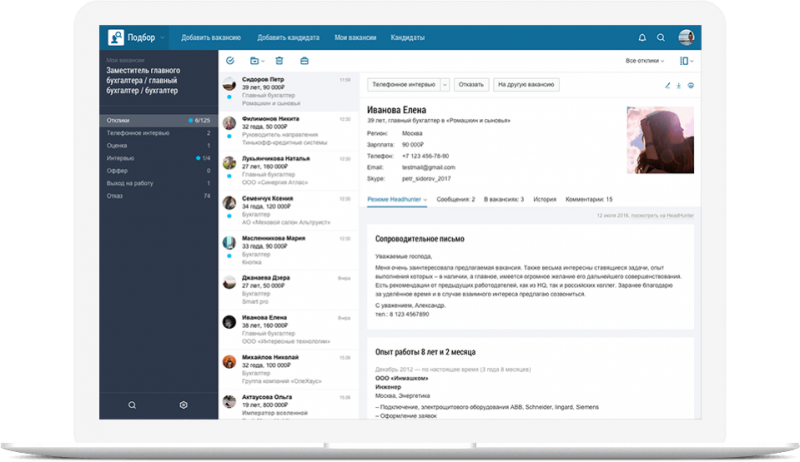Click the notifications bell icon
Image resolution: width=800 pixels, height=462 pixels.
tap(642, 38)
